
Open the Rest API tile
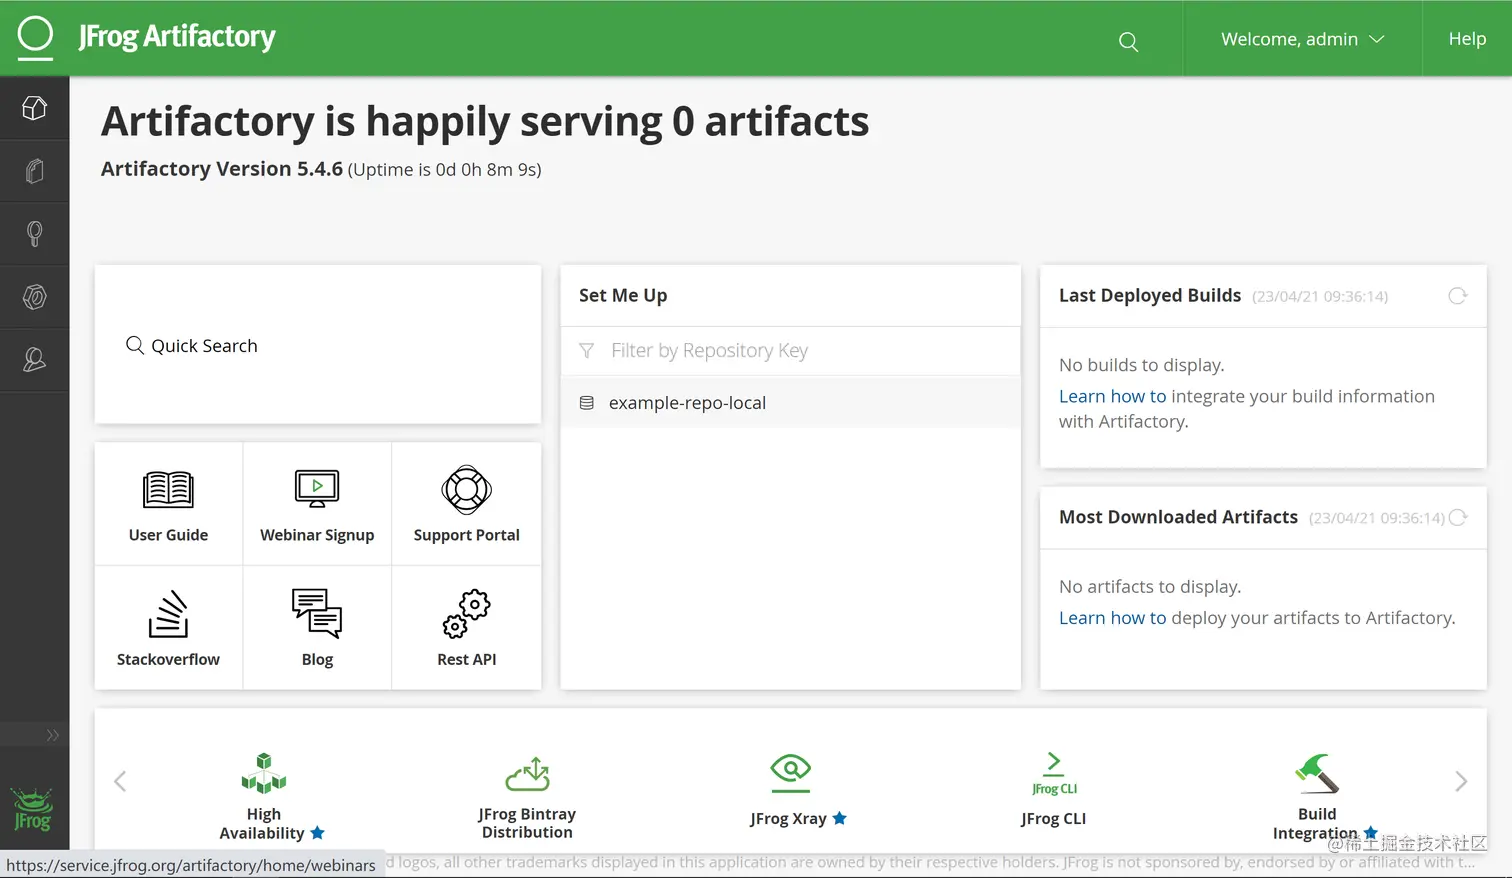(x=466, y=628)
